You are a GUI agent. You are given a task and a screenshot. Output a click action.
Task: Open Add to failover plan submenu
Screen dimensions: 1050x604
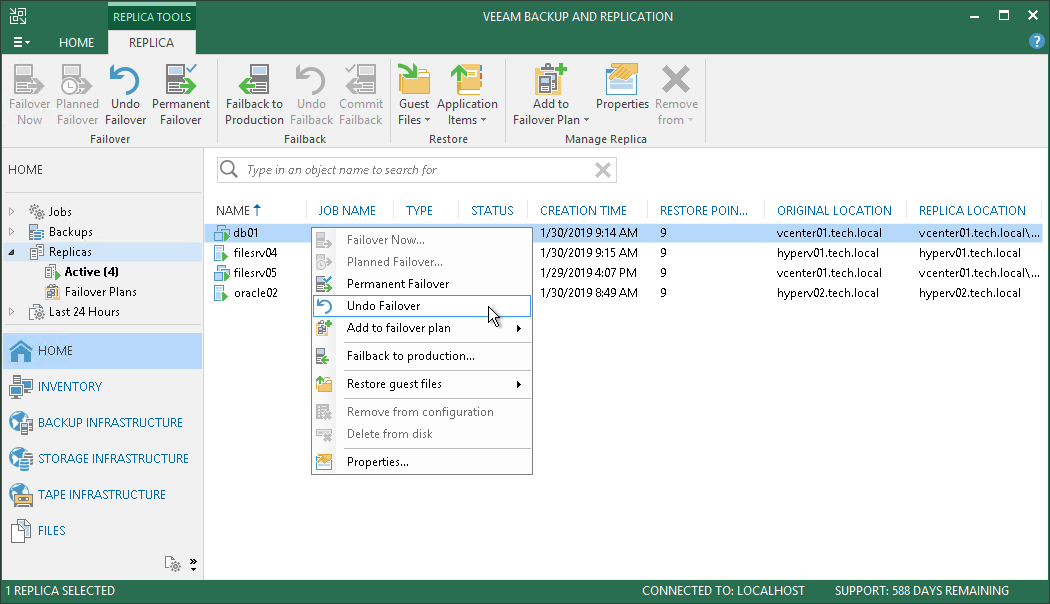click(x=422, y=328)
